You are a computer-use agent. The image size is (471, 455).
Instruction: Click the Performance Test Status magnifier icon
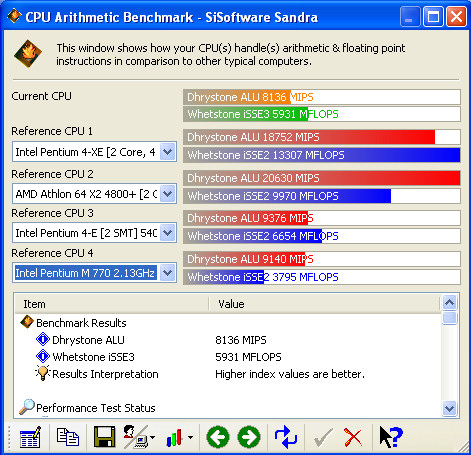coord(27,407)
